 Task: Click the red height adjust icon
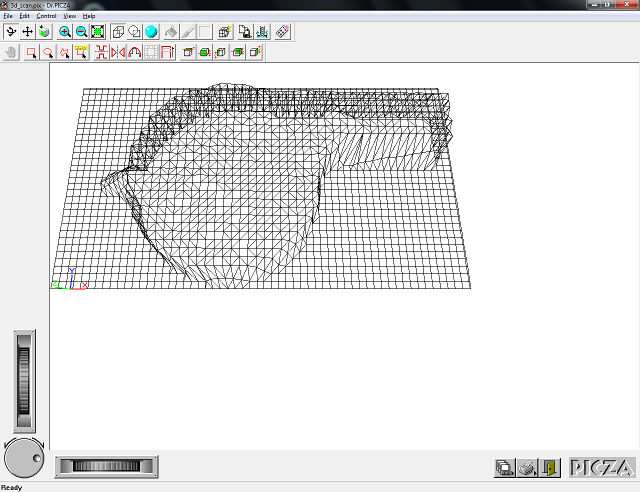point(167,52)
